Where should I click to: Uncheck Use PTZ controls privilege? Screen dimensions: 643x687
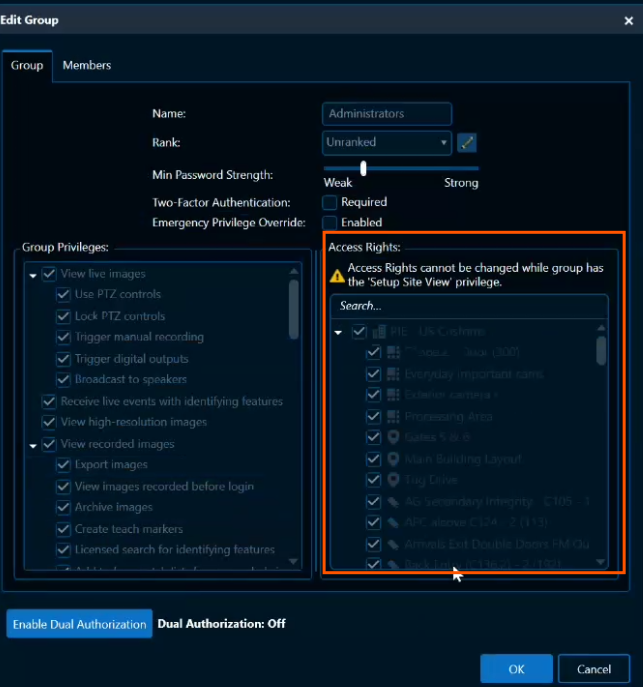coord(64,294)
